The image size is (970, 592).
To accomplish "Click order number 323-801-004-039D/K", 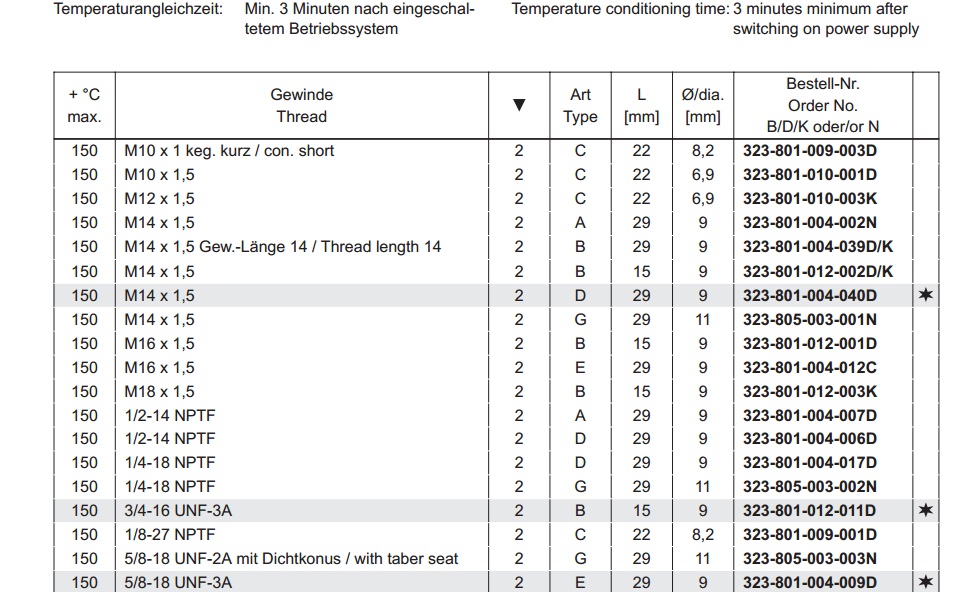I will point(818,247).
